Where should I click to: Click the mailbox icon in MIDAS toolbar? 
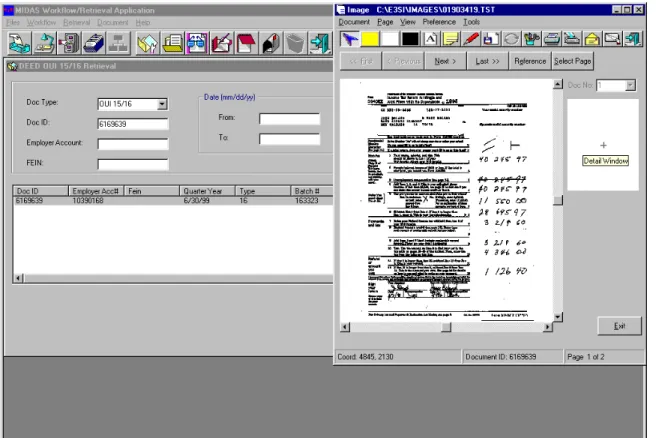coord(271,44)
